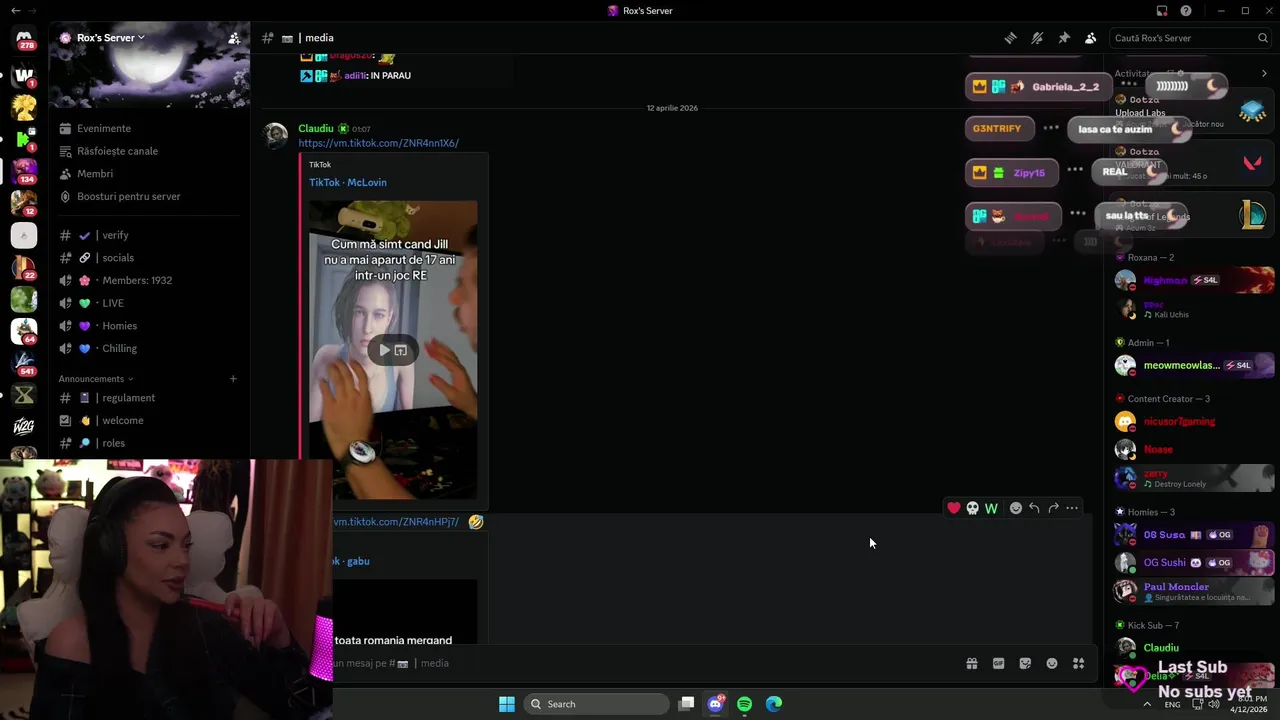The height and width of the screenshot is (720, 1280).
Task: Expand the Activitate panel chevron
Action: tap(1264, 73)
